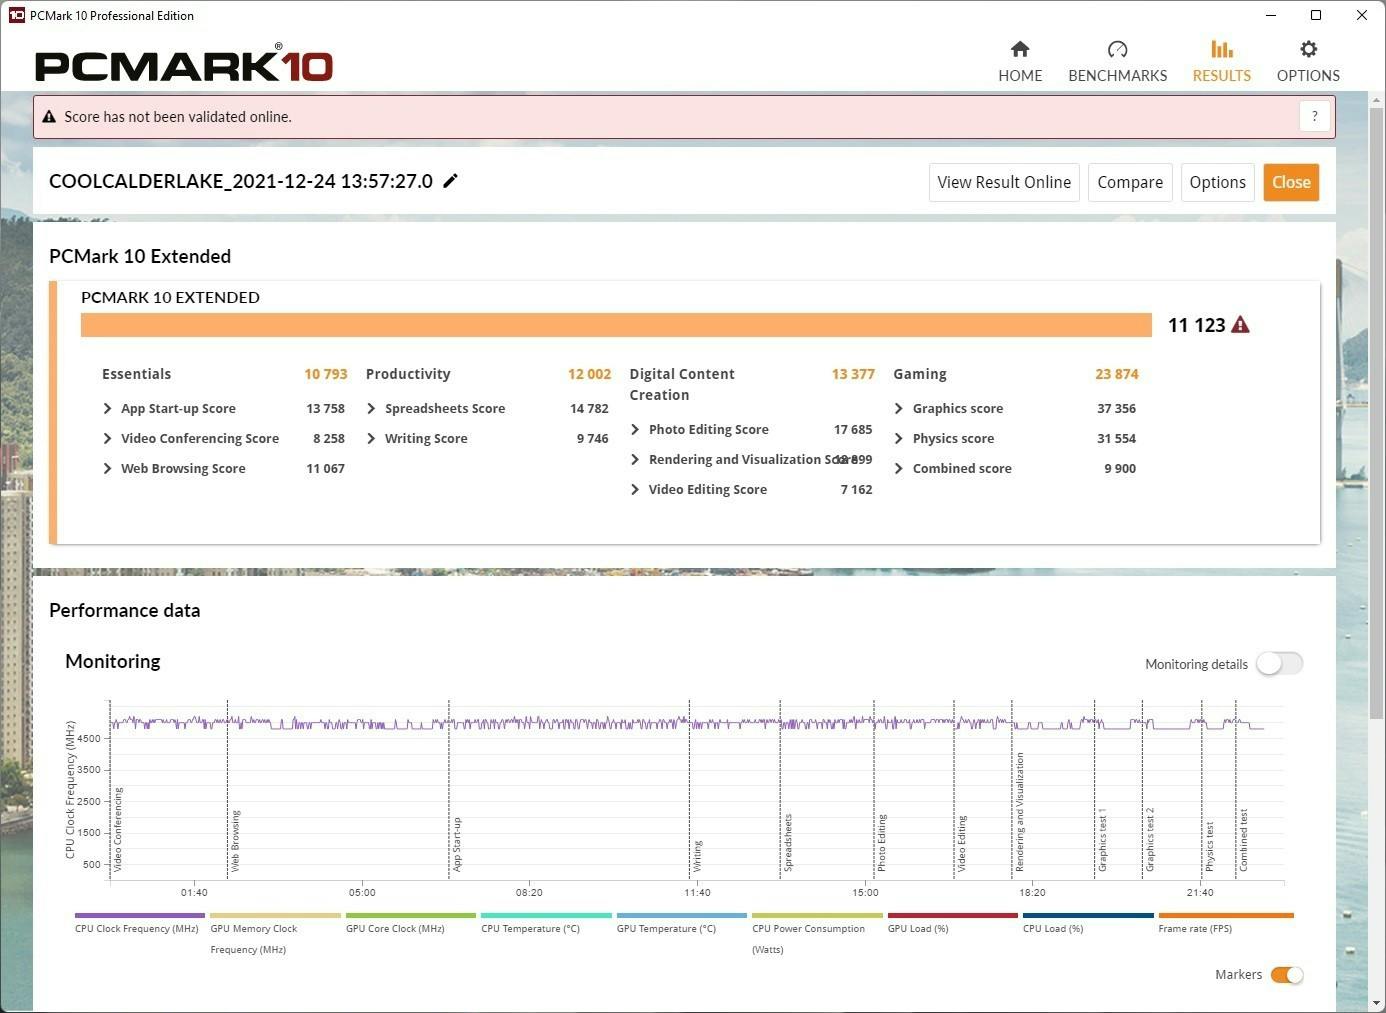Screen dimensions: 1386x1013
Task: Click the View Result Online button
Action: pyautogui.click(x=1003, y=182)
